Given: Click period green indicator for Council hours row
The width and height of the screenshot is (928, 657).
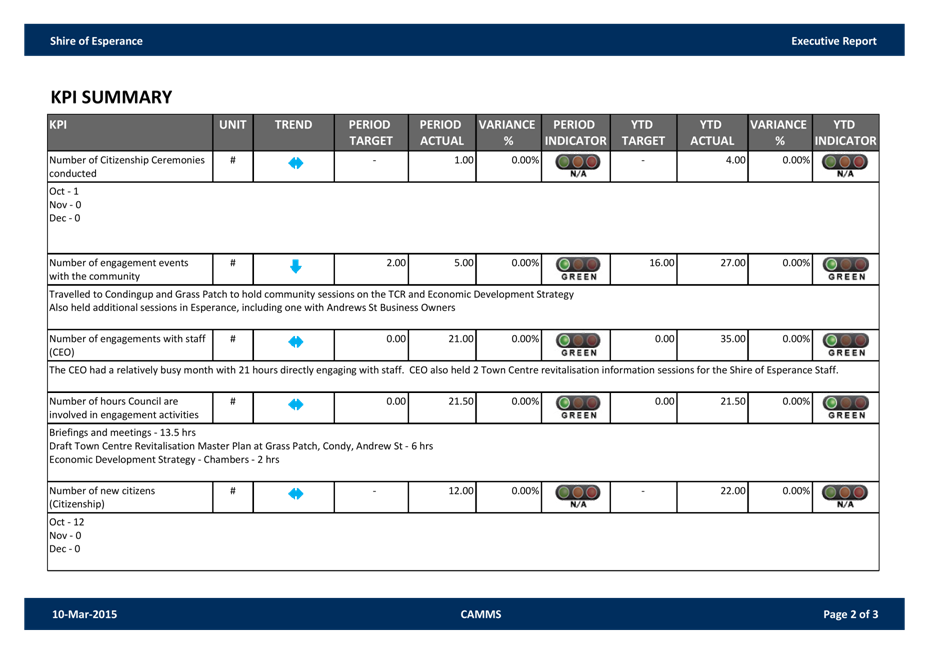Looking at the screenshot, I should [579, 406].
